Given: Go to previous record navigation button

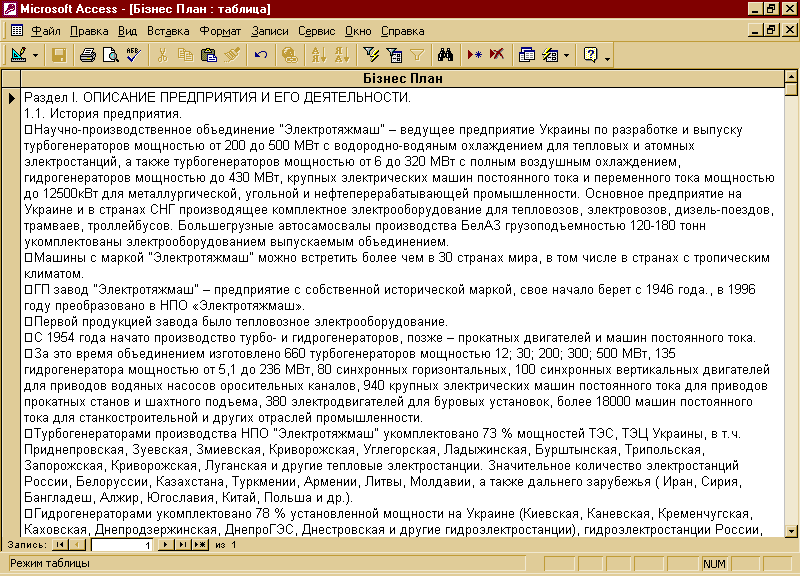Looking at the screenshot, I should (78, 545).
